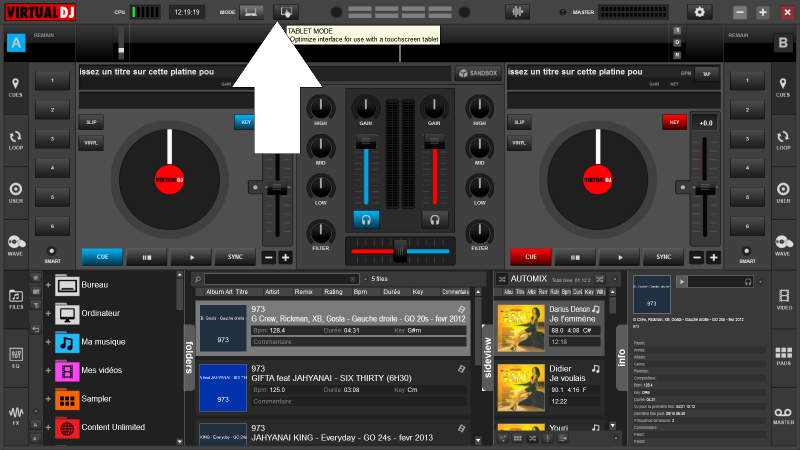Open the MASTER recording panel
The width and height of the screenshot is (800, 450).
coord(783,416)
